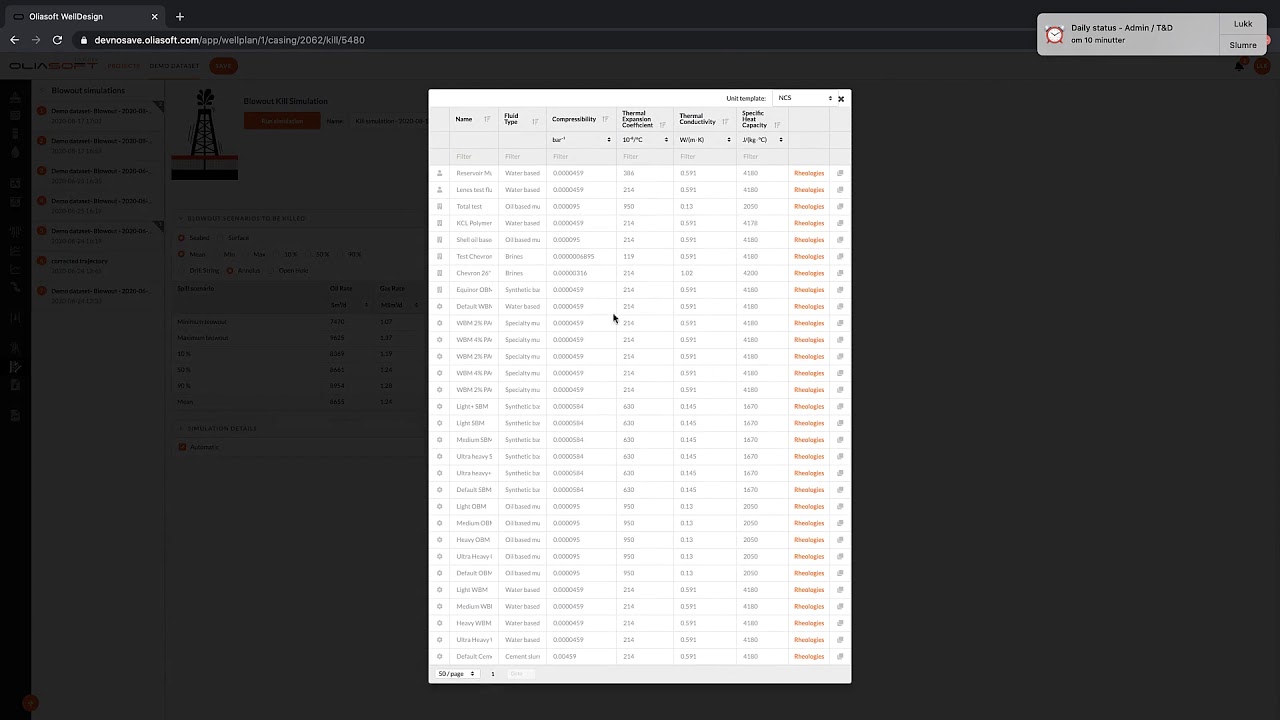Click the copy icon on the Reservoir fluid row

click(x=840, y=173)
